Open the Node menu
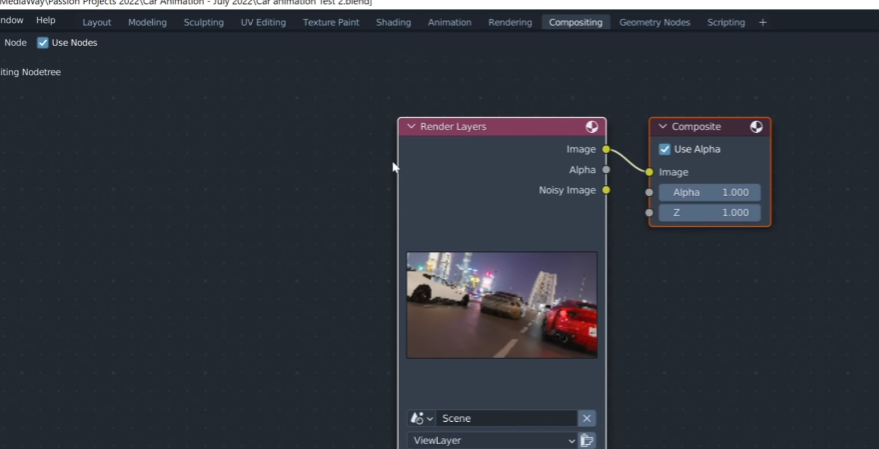Screen dimensions: 879x449 pyautogui.click(x=15, y=43)
